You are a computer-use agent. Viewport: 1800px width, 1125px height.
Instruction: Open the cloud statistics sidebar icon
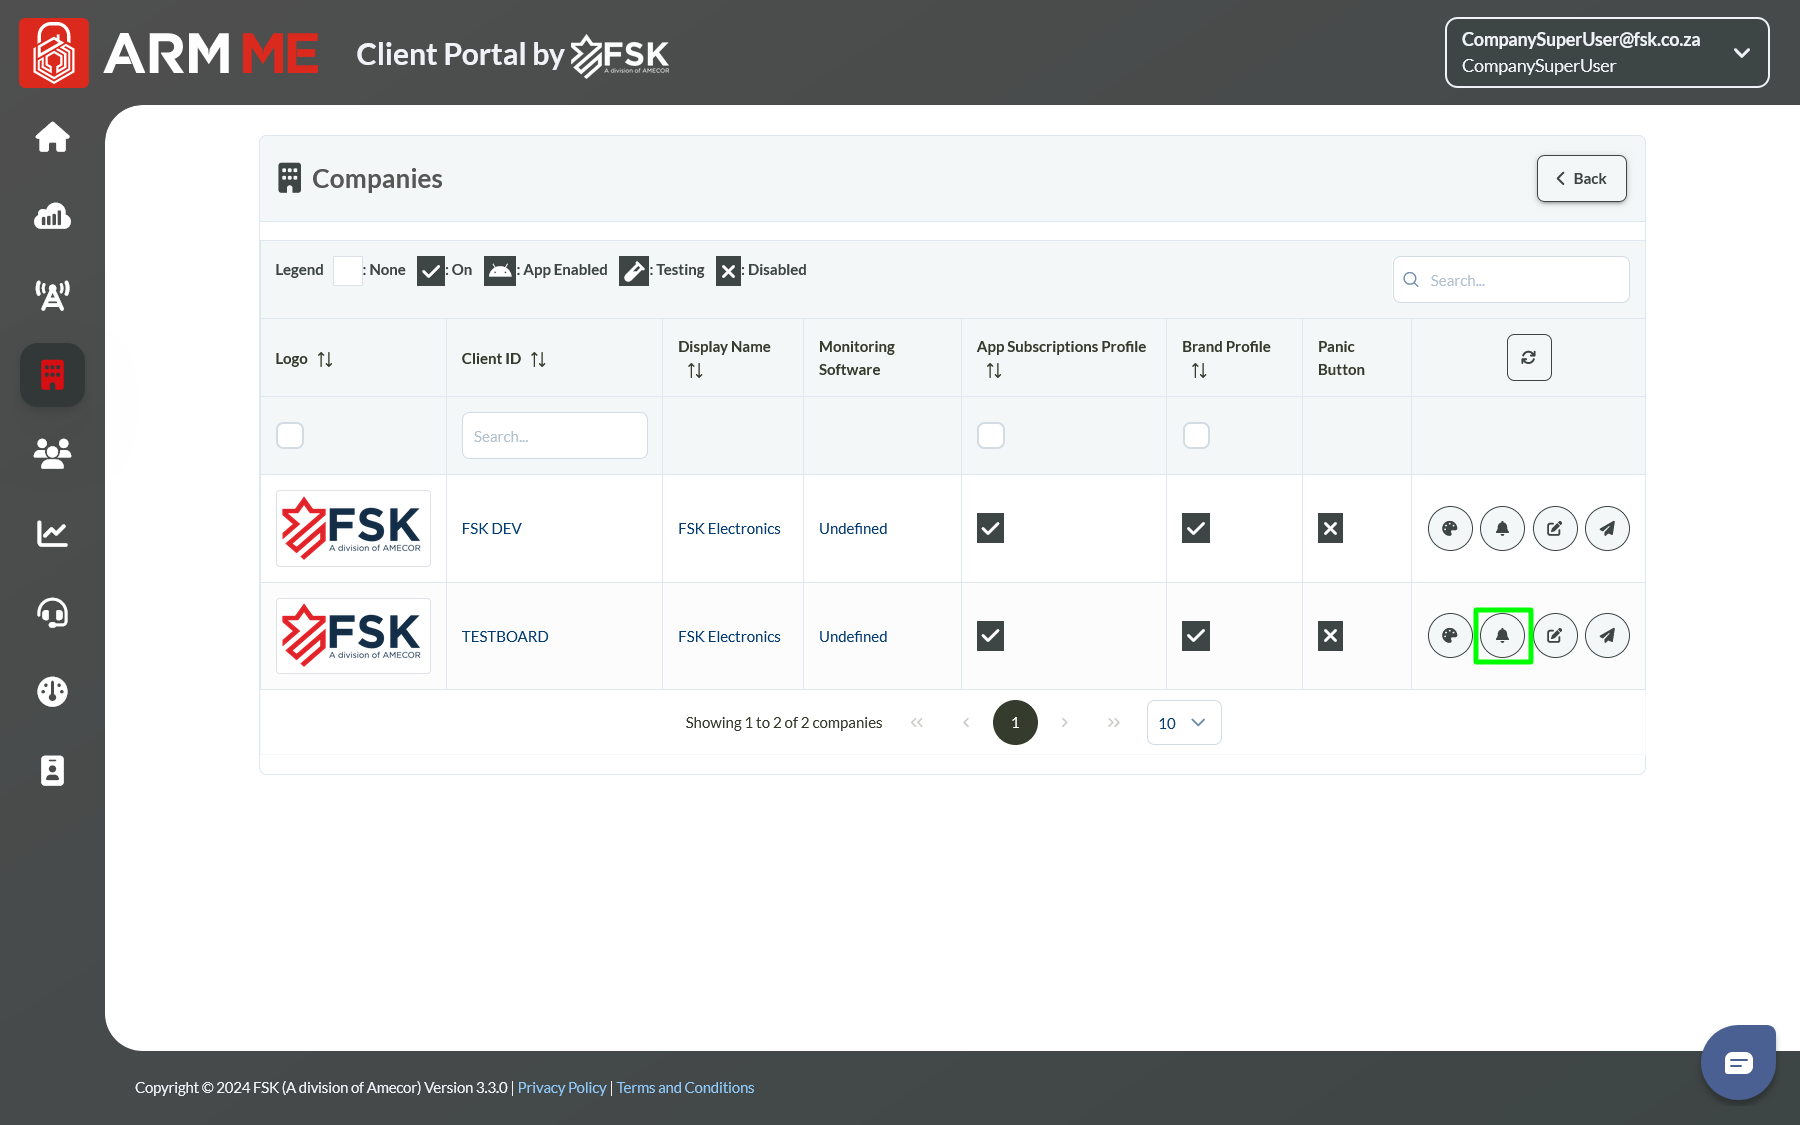click(x=52, y=216)
